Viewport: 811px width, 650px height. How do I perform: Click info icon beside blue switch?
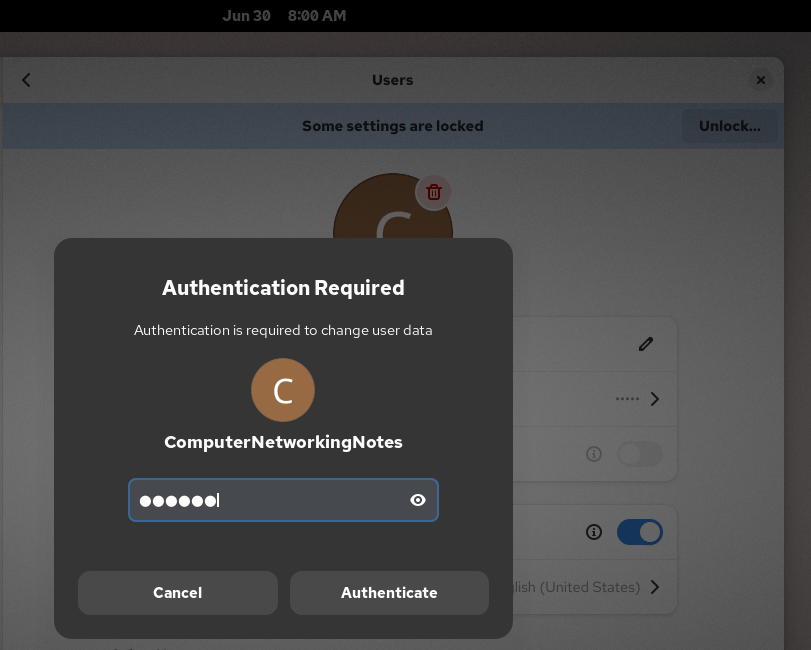594,532
